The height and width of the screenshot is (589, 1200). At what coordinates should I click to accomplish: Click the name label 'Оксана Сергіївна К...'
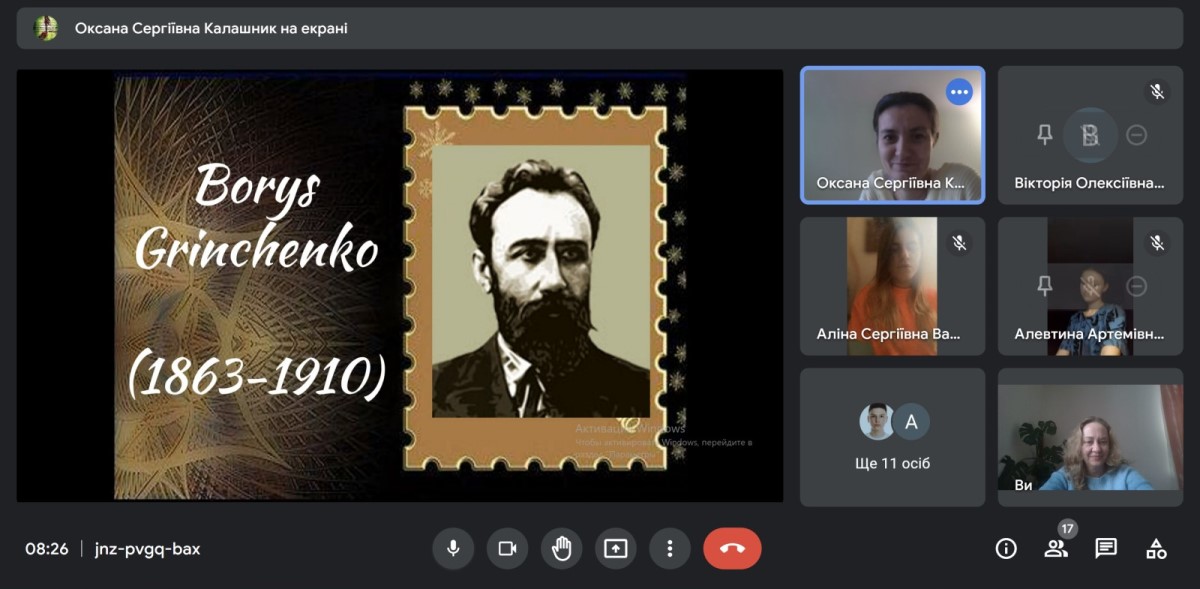click(x=891, y=183)
